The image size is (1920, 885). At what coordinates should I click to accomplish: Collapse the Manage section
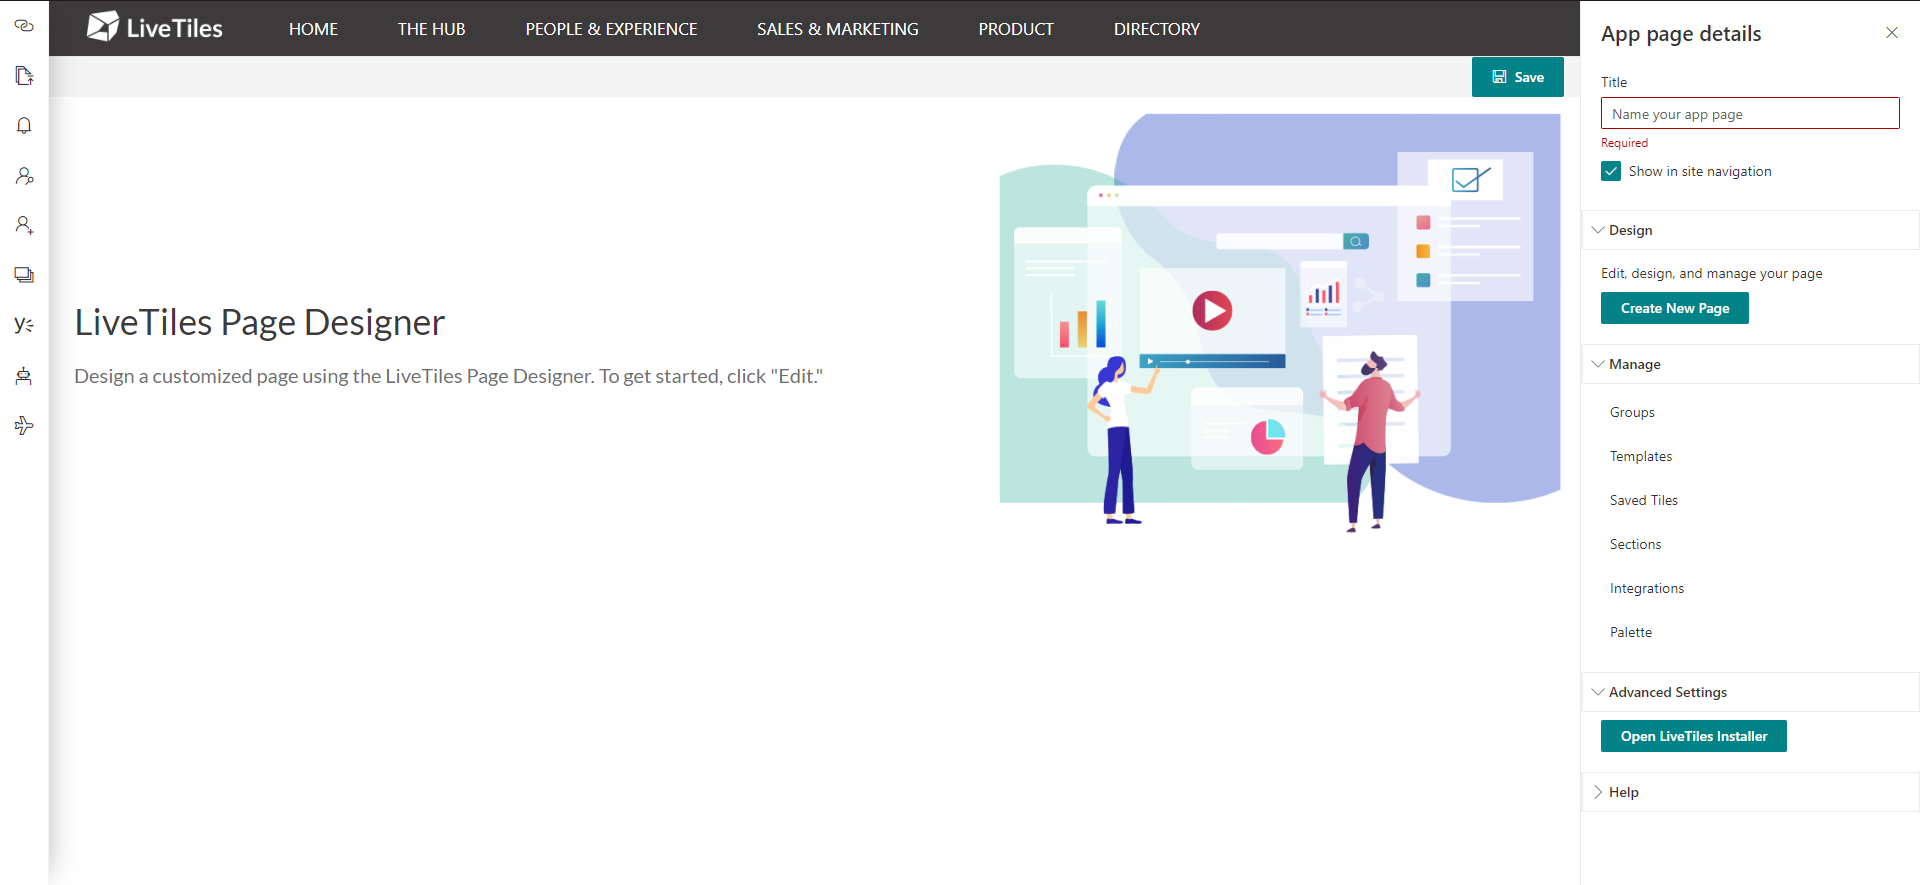pos(1750,364)
